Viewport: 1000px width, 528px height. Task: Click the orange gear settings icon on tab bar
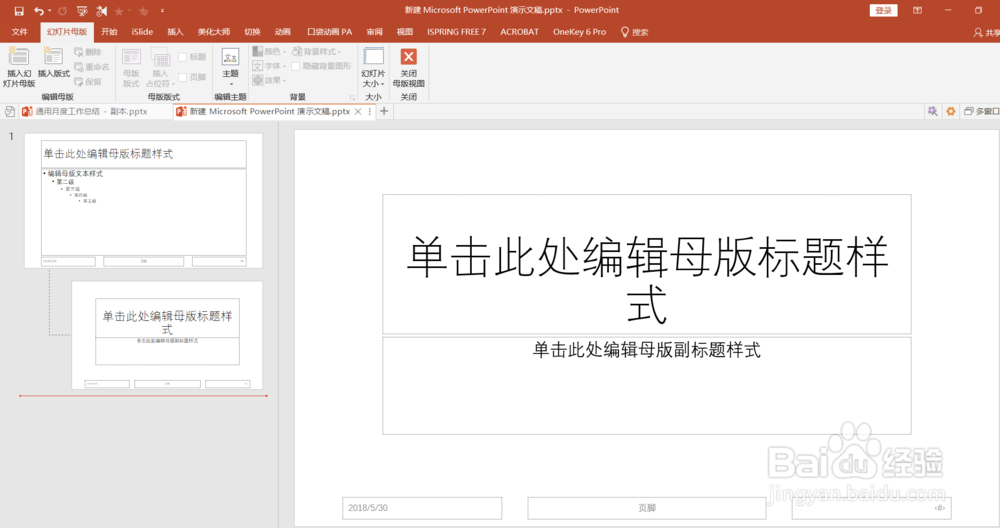pos(950,111)
